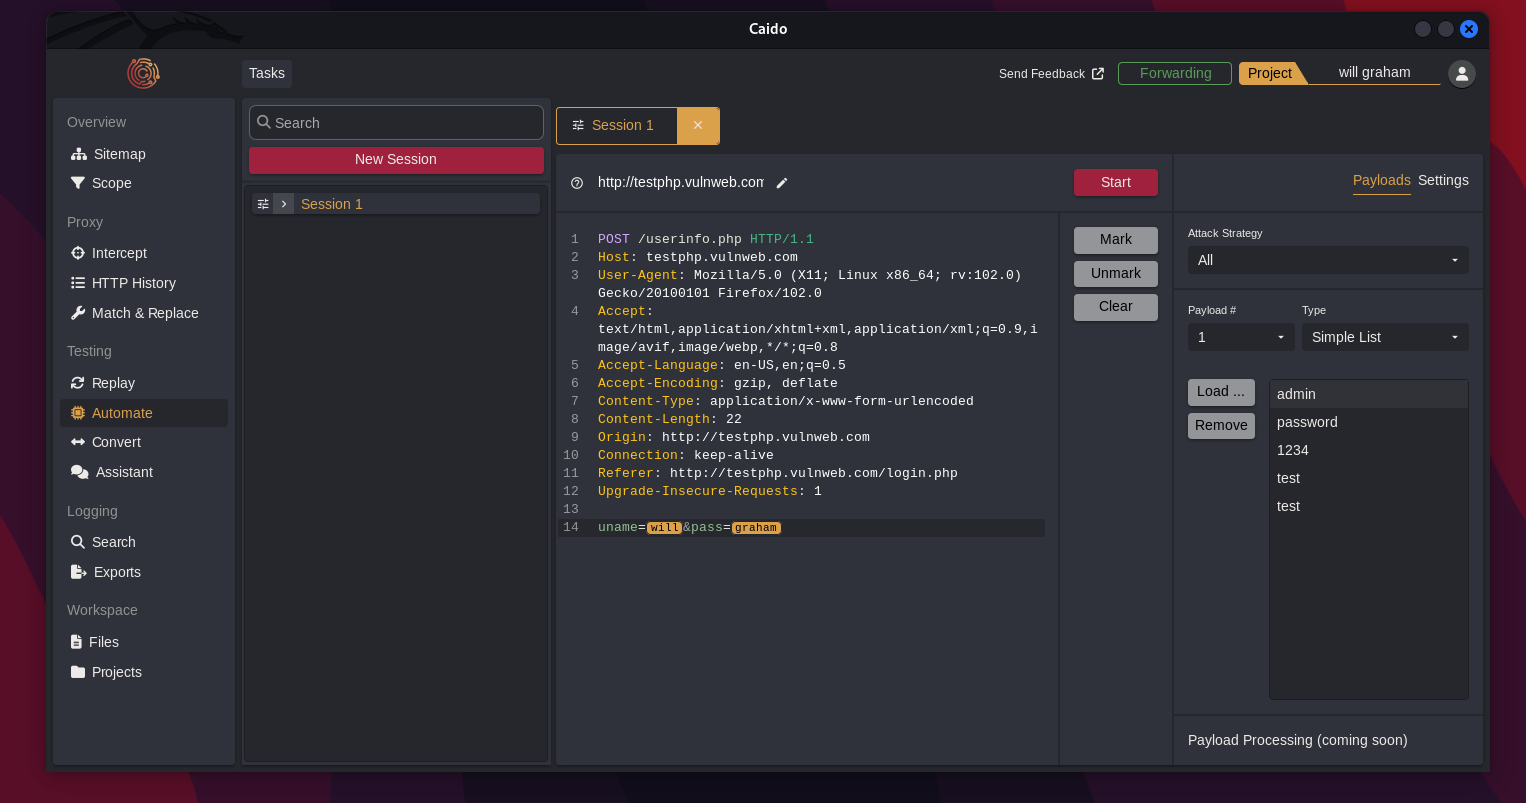The height and width of the screenshot is (803, 1526).
Task: Click the HTTP History list icon
Action: pyautogui.click(x=78, y=283)
